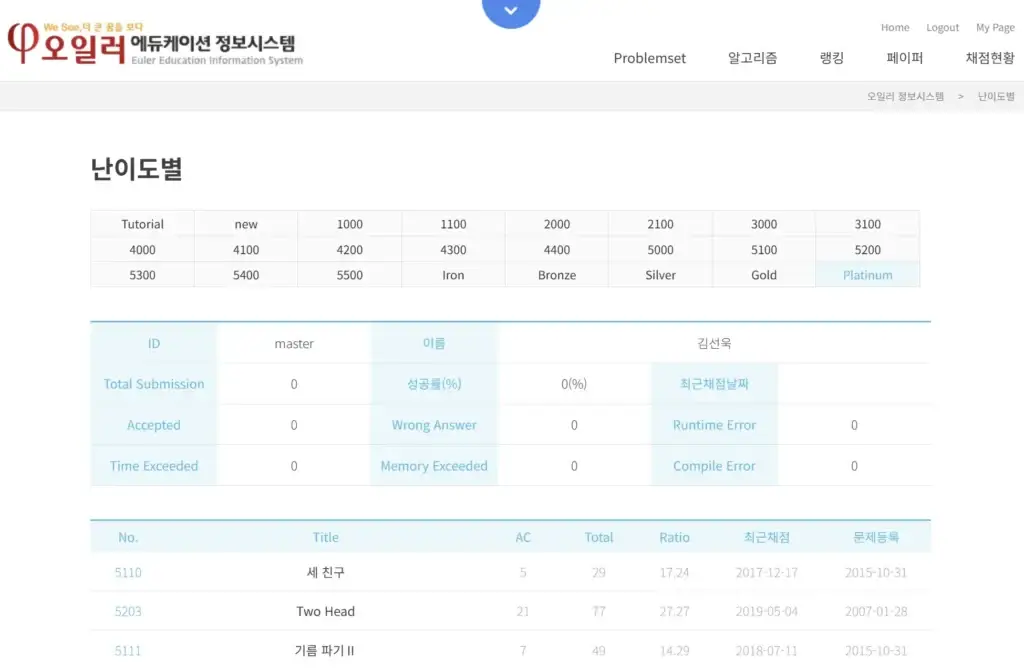The height and width of the screenshot is (669, 1024).
Task: Click the 오일러 정보시스템 breadcrumb
Action: click(905, 96)
